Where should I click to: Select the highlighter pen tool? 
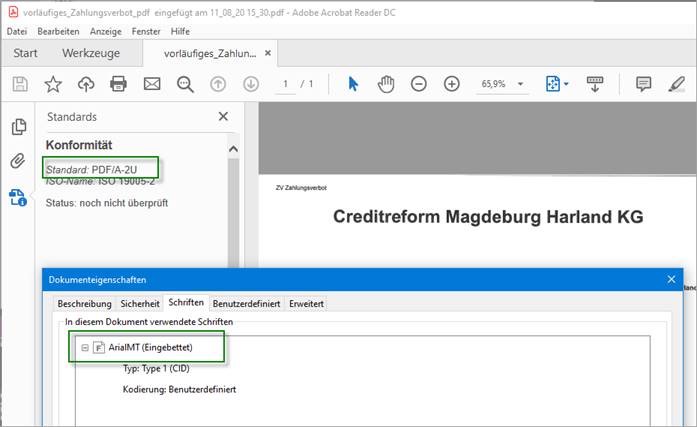coord(677,84)
